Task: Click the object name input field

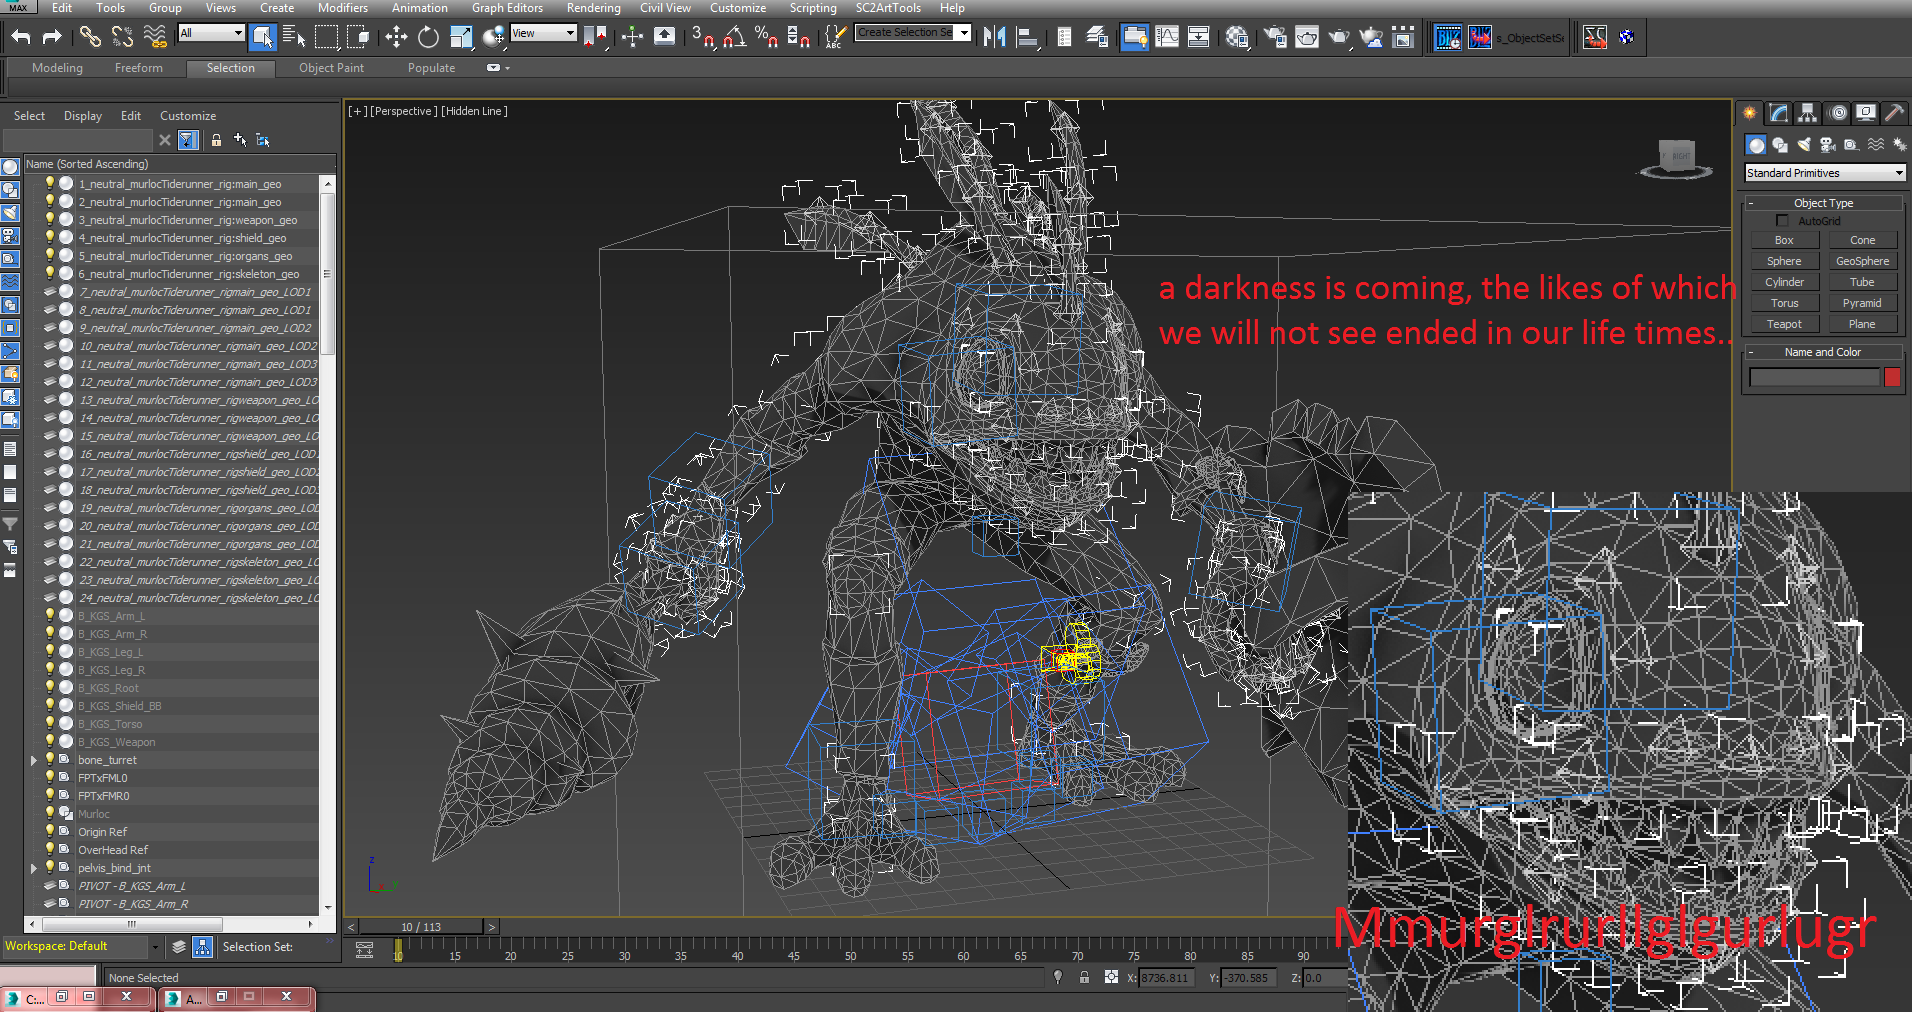Action: pyautogui.click(x=1814, y=377)
